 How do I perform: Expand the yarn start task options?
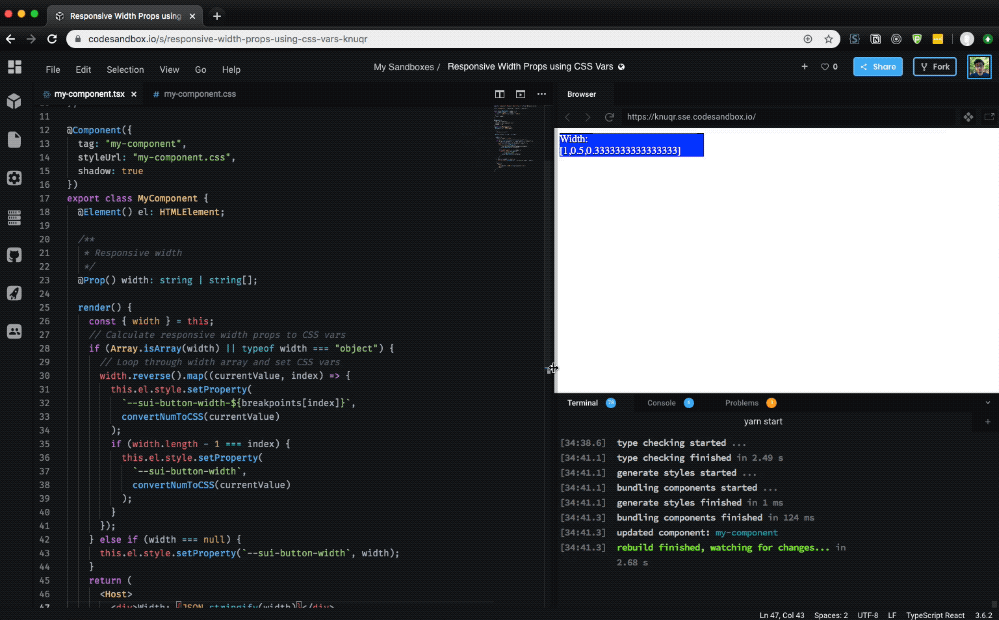990,421
